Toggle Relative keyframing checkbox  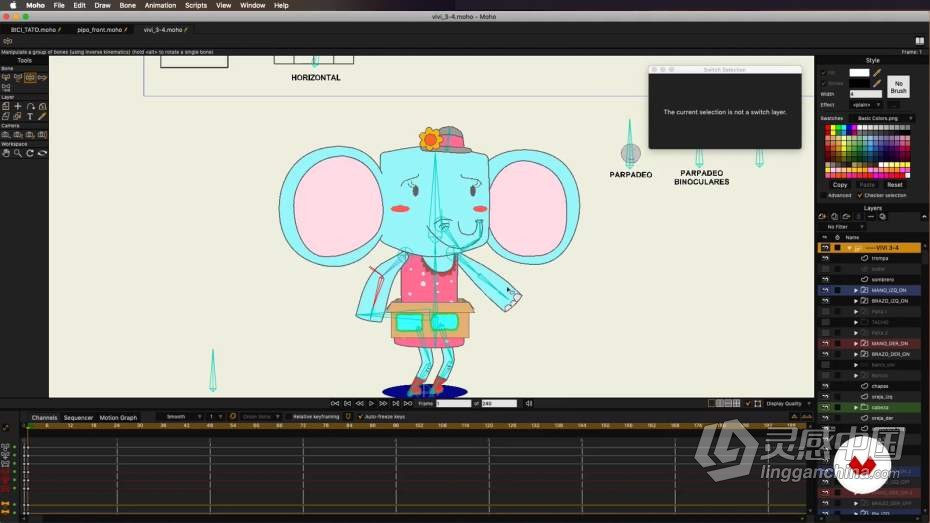[289, 417]
